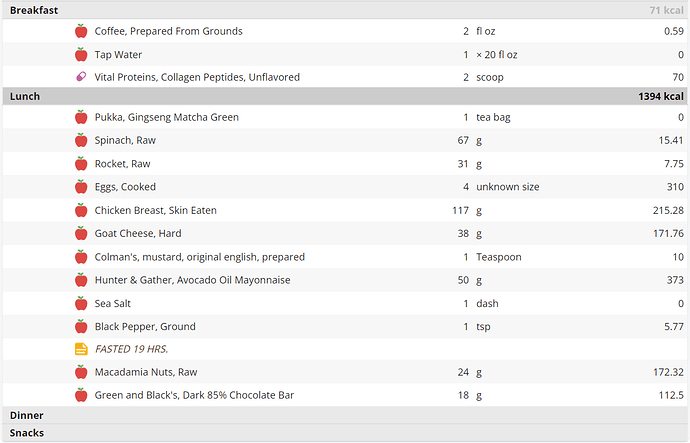Screen dimensions: 690x443
Task: Click the apple icon beside Coffee, Prepared From Grounds
Action: [x=81, y=31]
